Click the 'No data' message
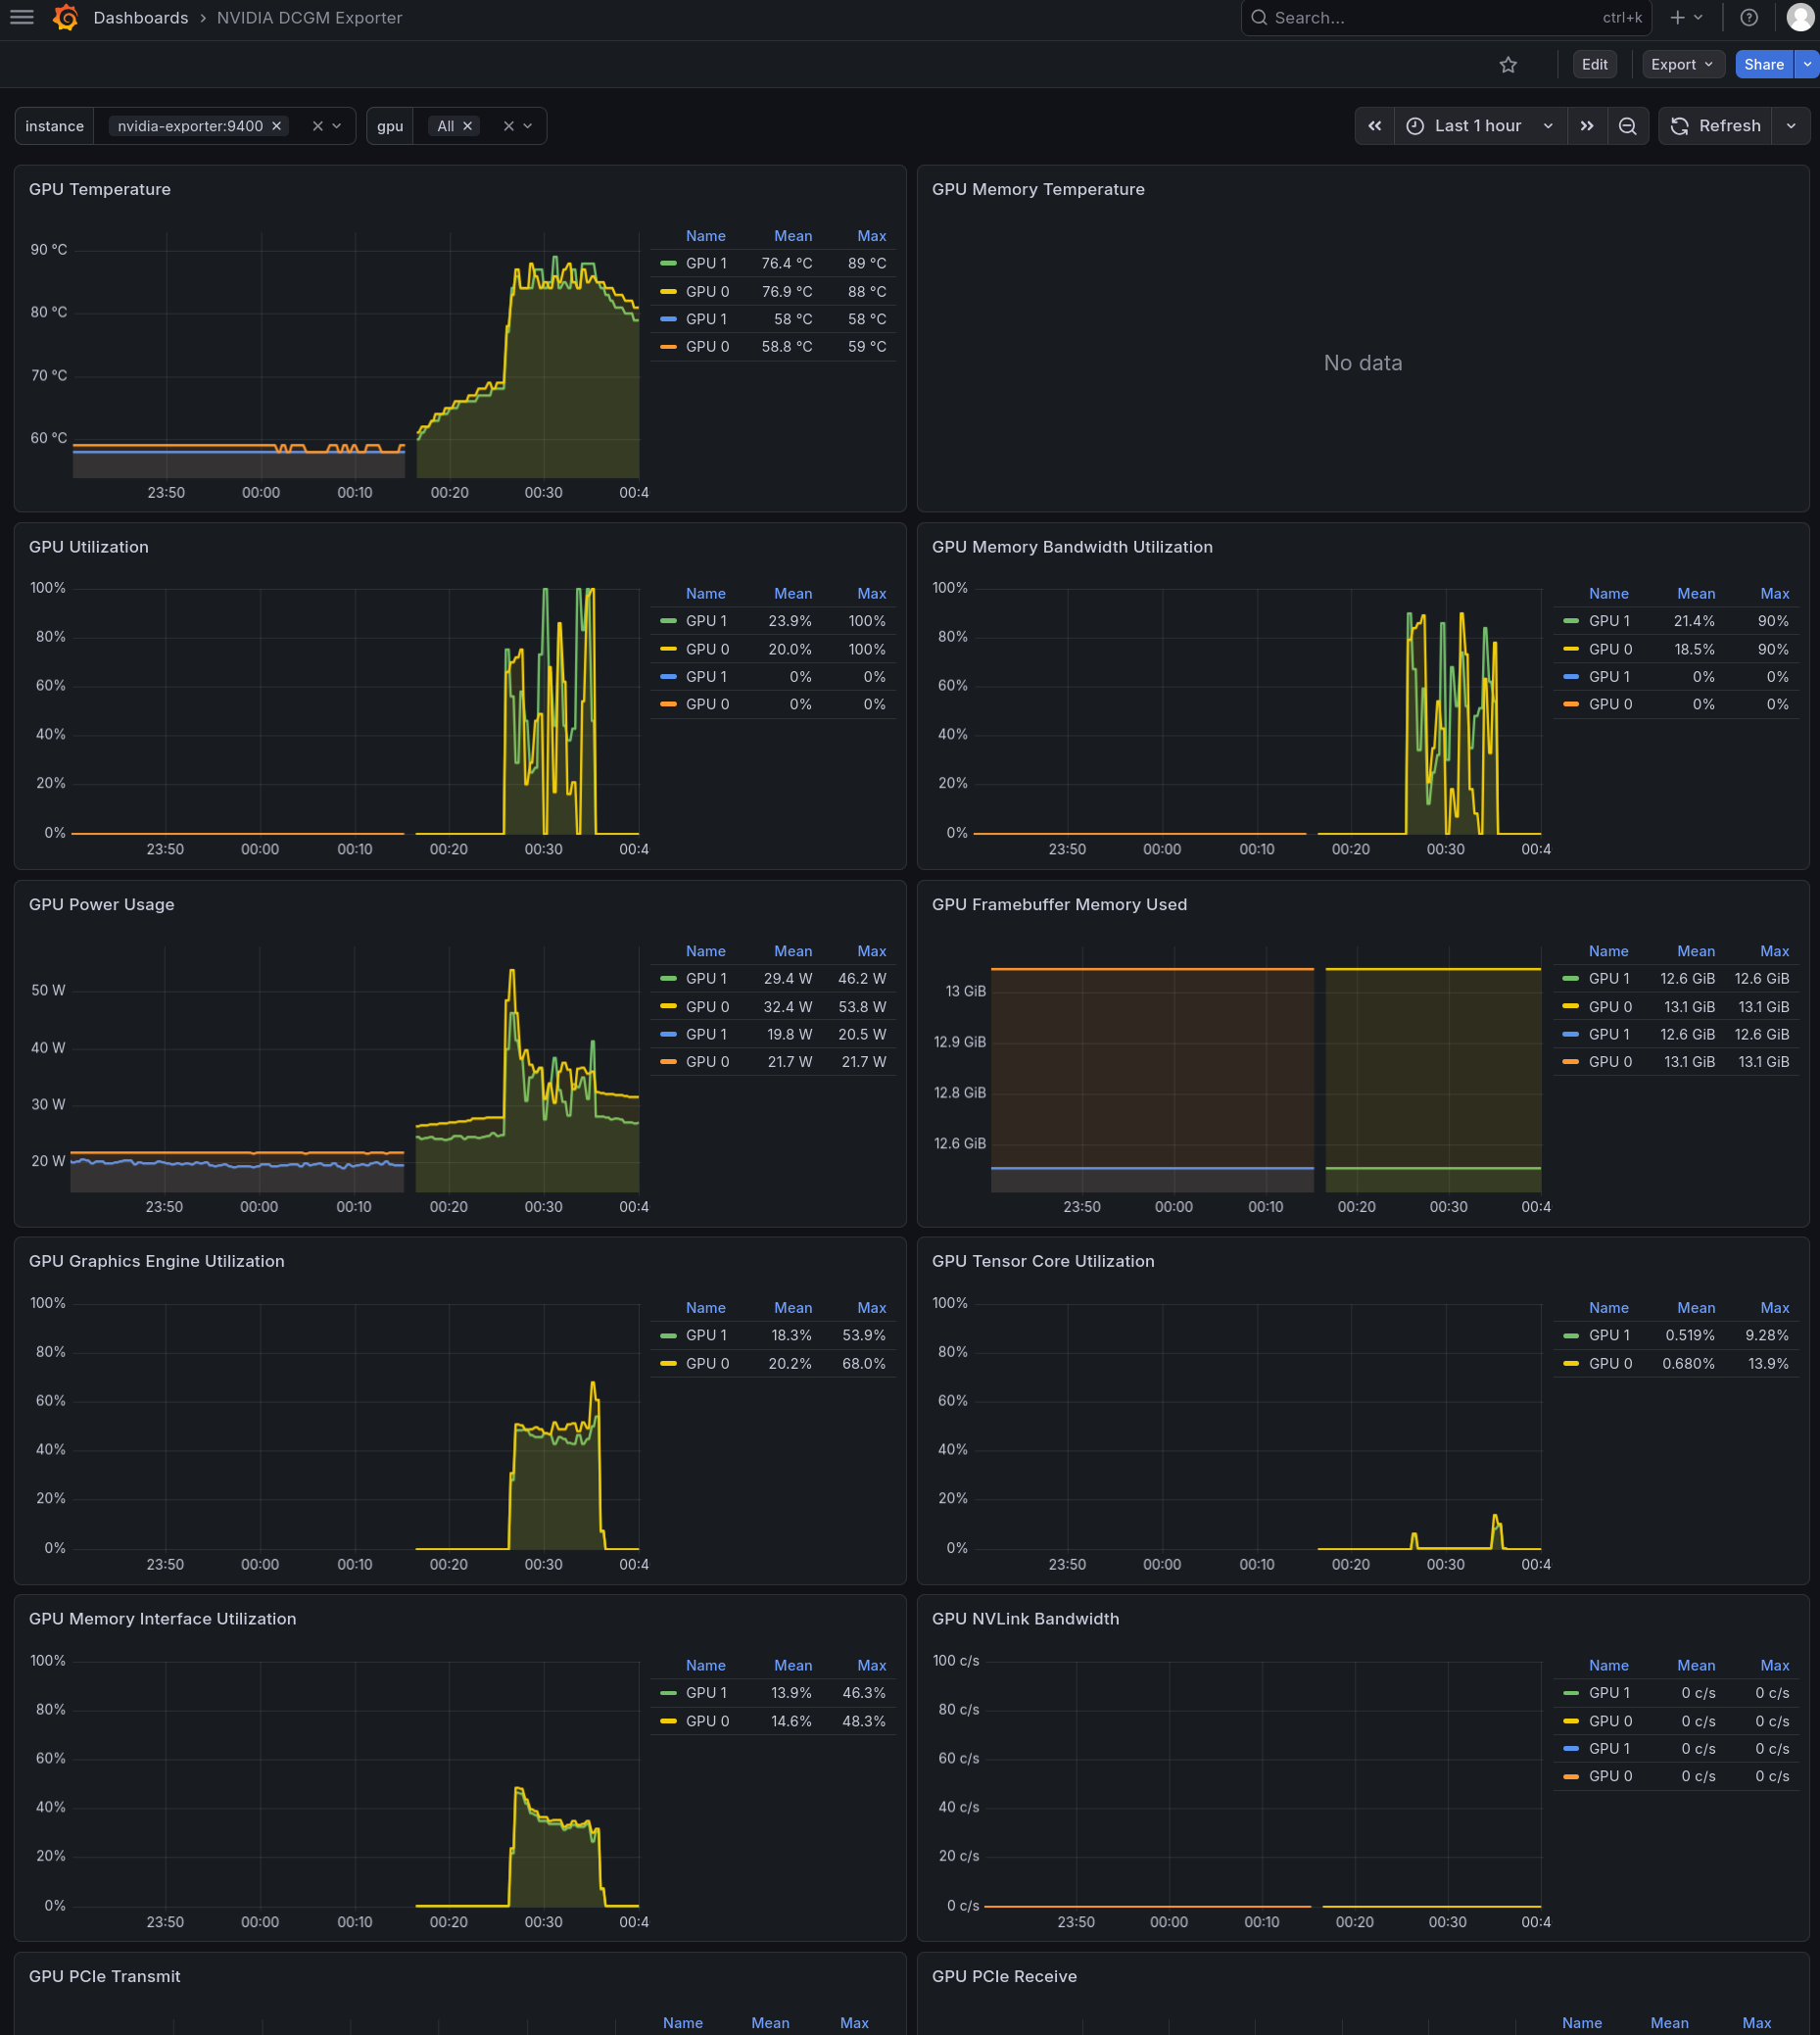Image resolution: width=1820 pixels, height=2035 pixels. (x=1362, y=363)
